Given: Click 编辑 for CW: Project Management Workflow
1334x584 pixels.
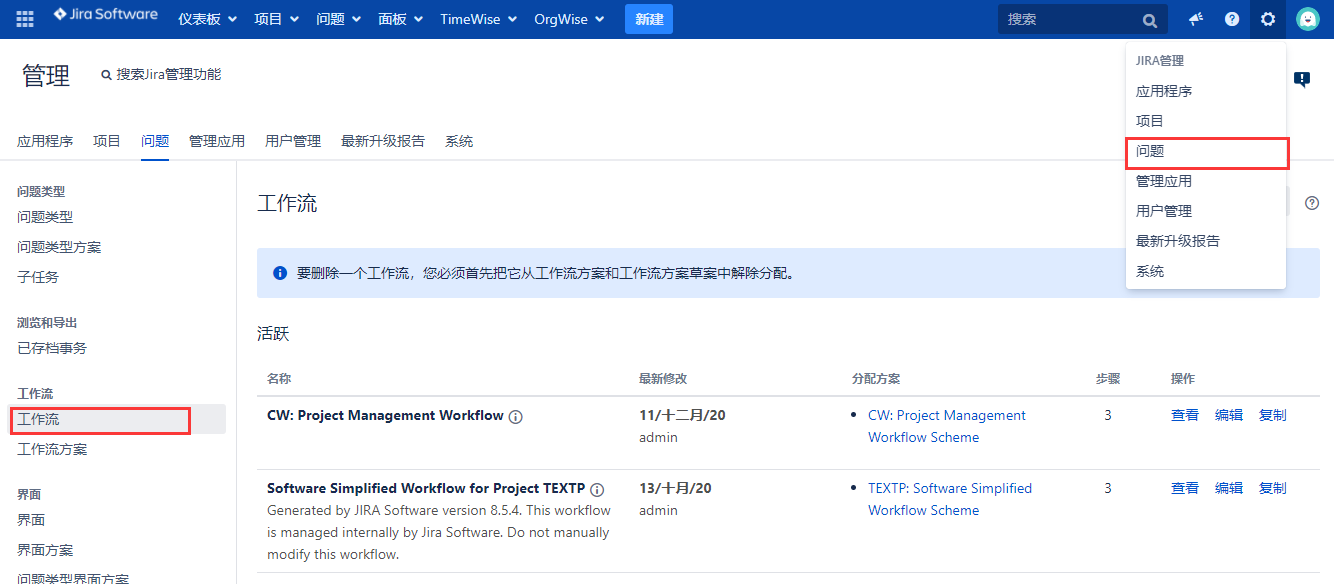Looking at the screenshot, I should pos(1228,415).
